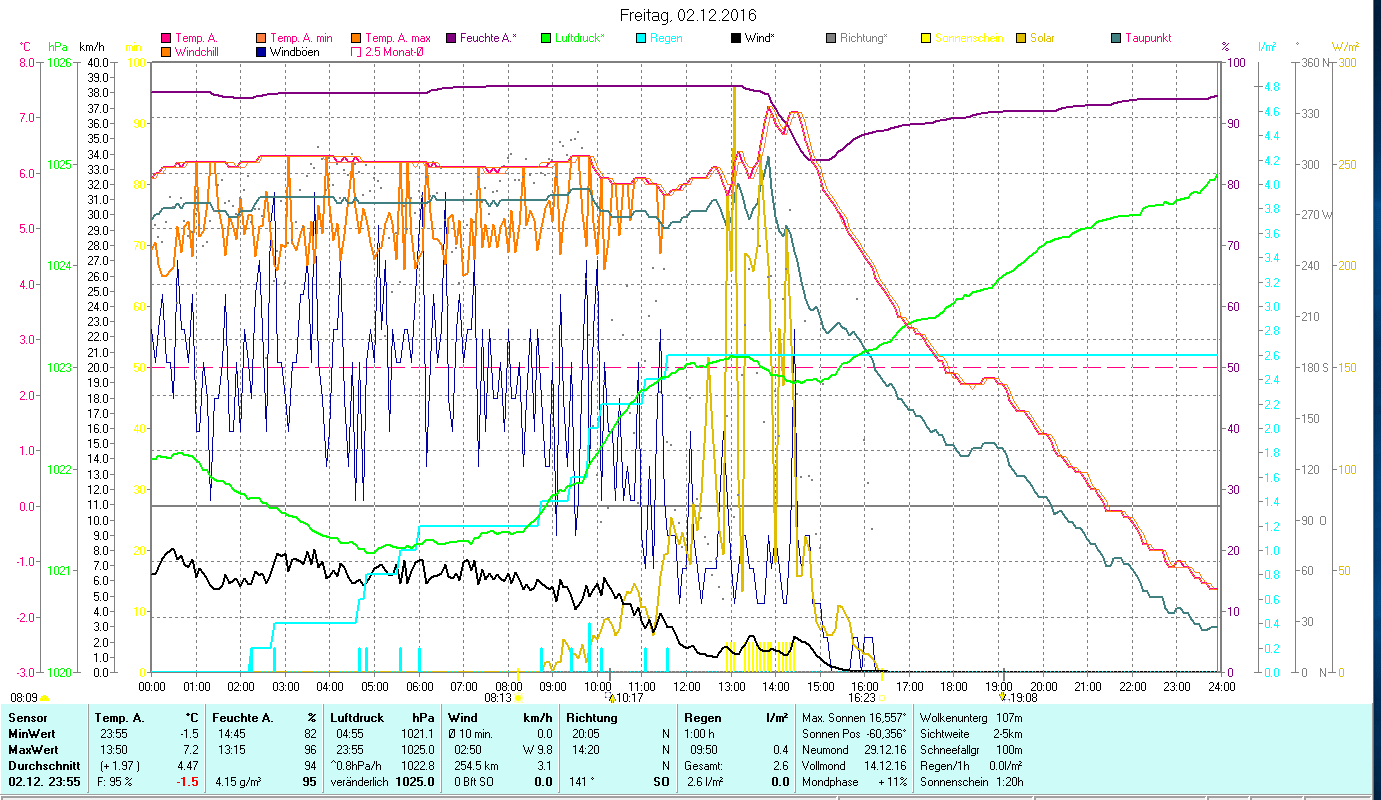The image size is (1381, 800).
Task: Click the yellow Sonnenschein legend swatch
Action: point(926,38)
